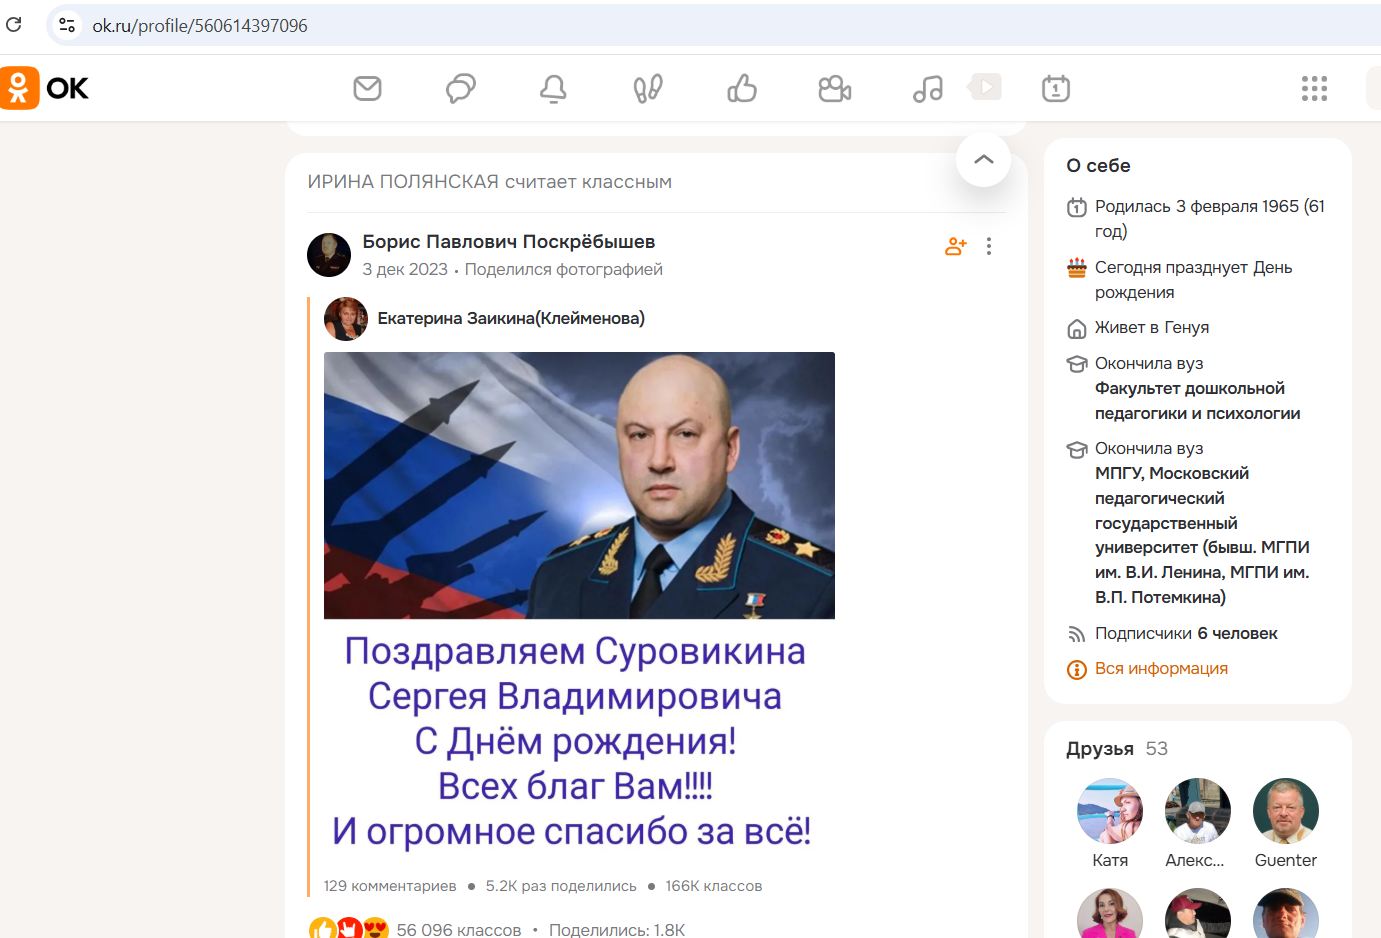This screenshot has height=938, width=1381.
Task: Click the up-chevron scroll-to-top button
Action: click(x=983, y=159)
